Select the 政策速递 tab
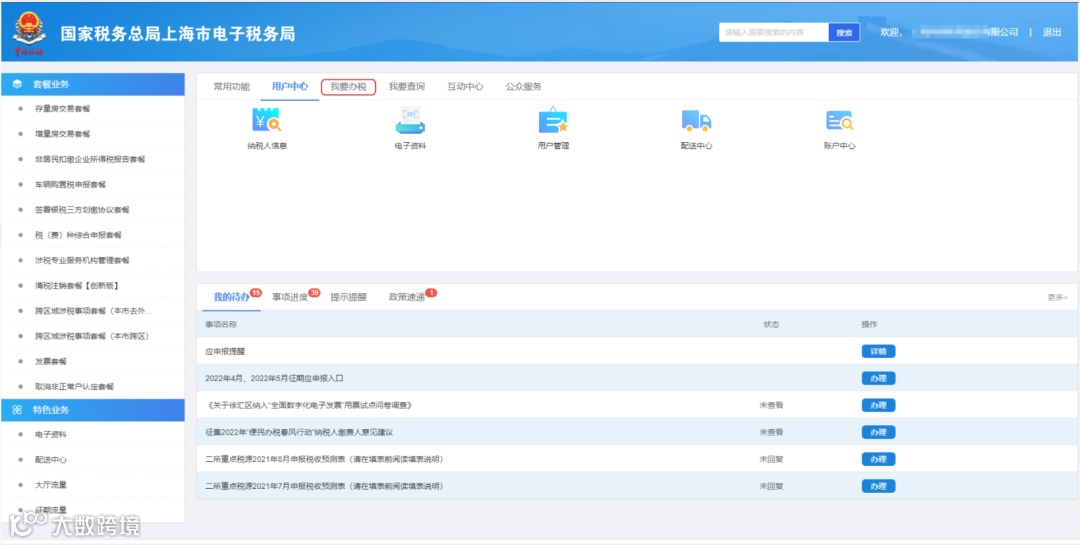This screenshot has height=545, width=1080. point(406,297)
